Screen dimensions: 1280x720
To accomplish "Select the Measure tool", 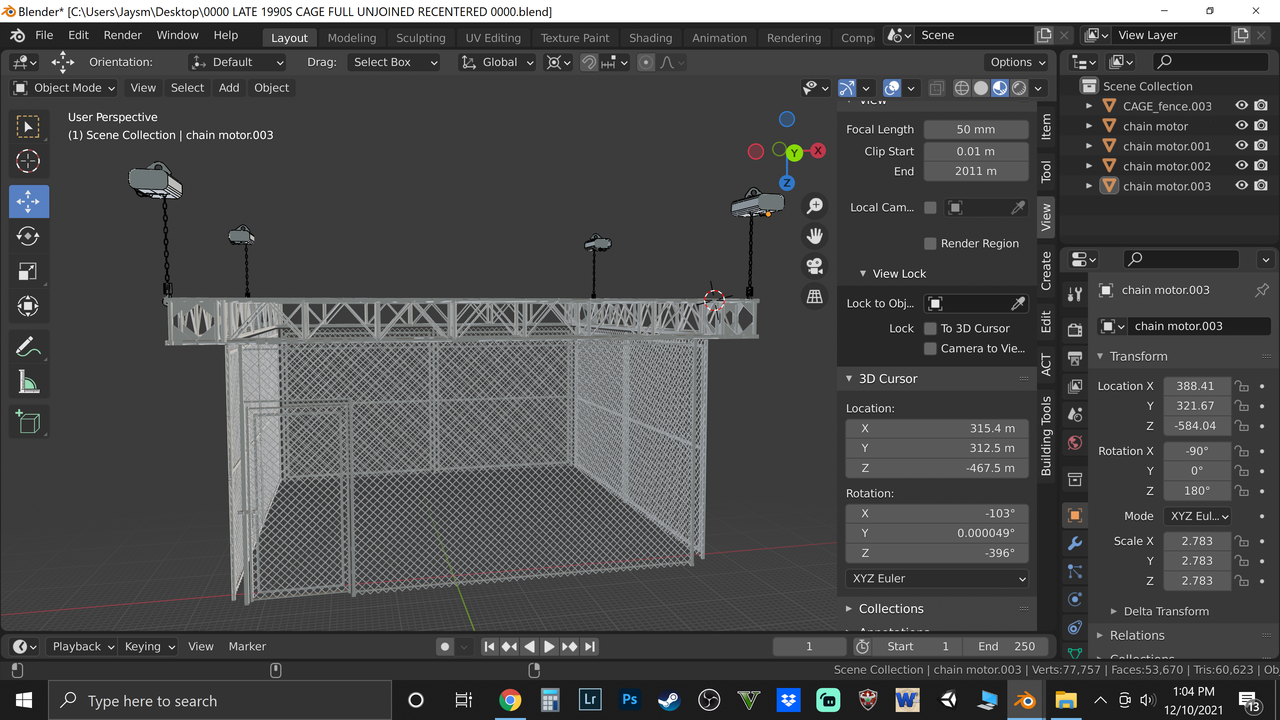I will point(28,382).
